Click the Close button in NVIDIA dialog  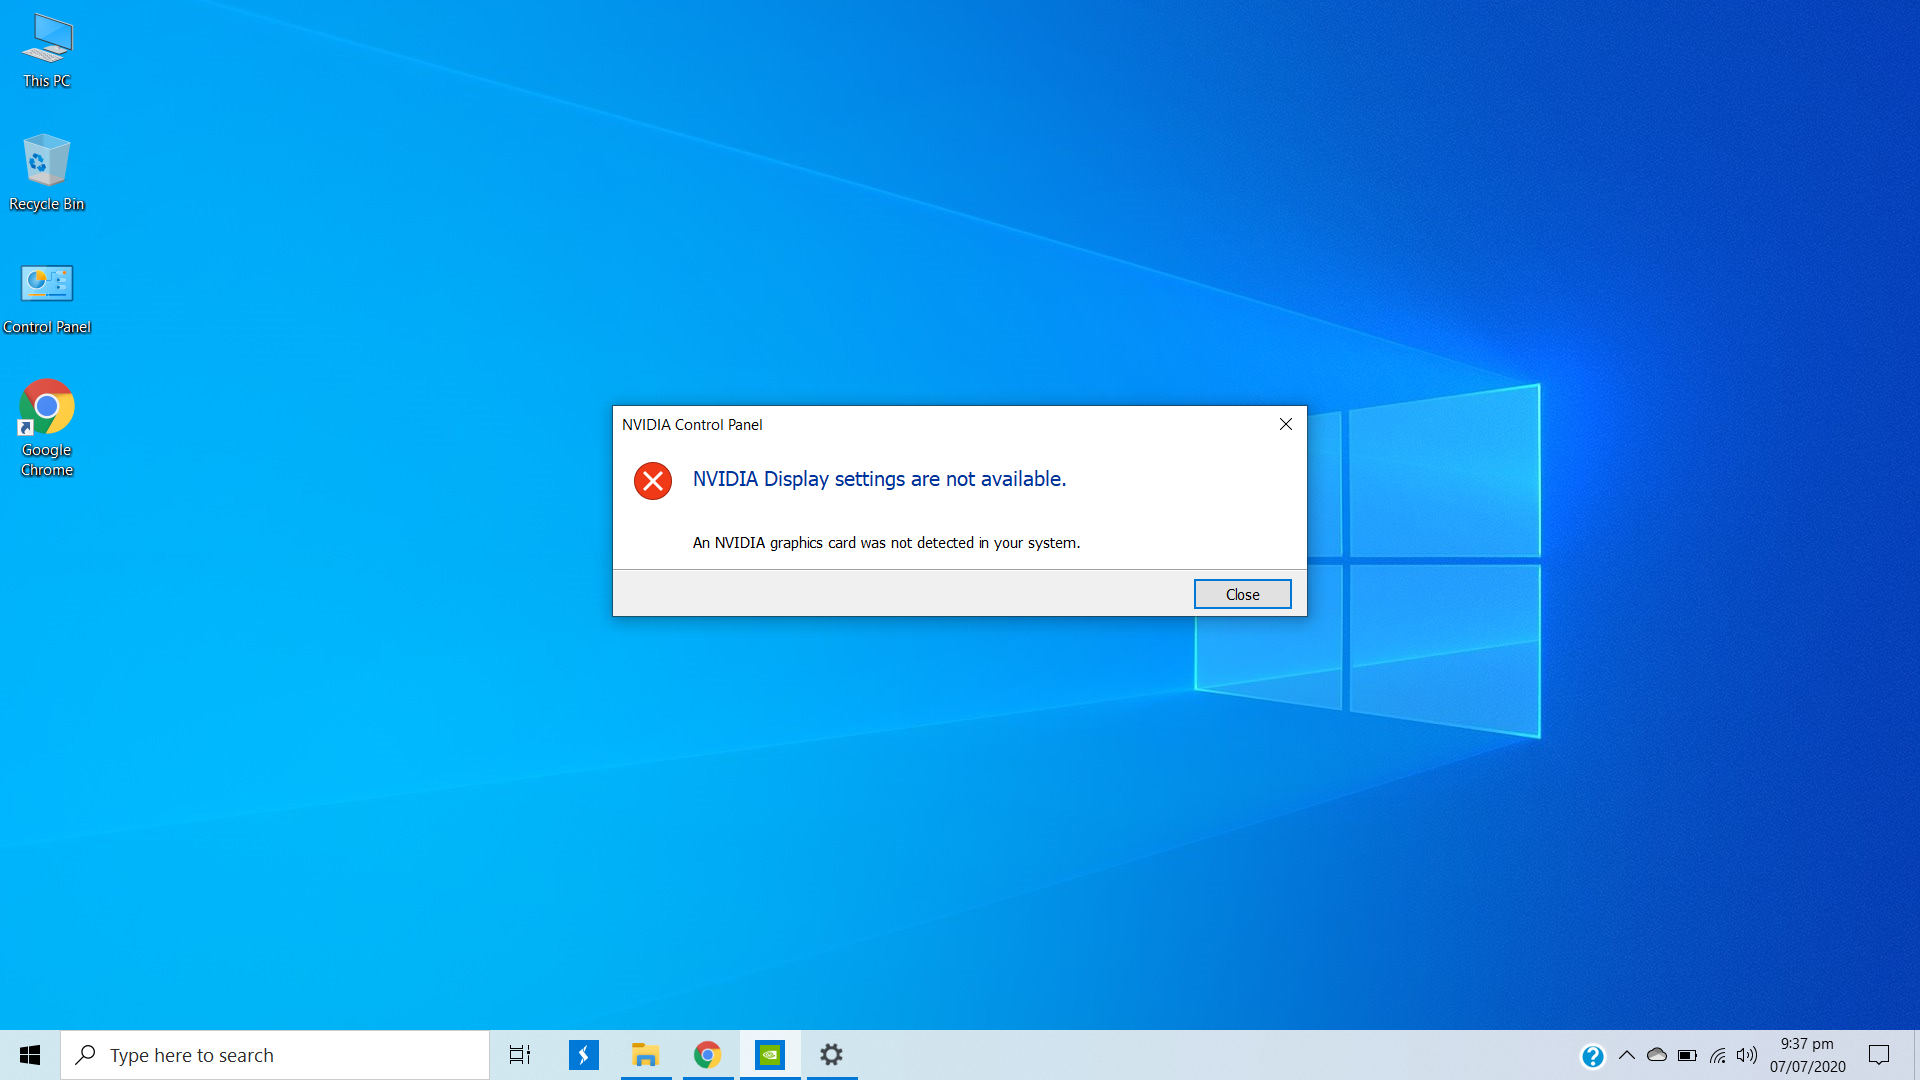click(x=1242, y=594)
